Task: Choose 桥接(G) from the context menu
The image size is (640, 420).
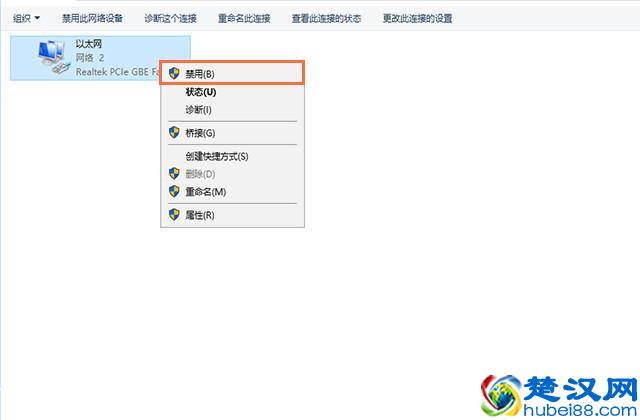Action: (232, 133)
